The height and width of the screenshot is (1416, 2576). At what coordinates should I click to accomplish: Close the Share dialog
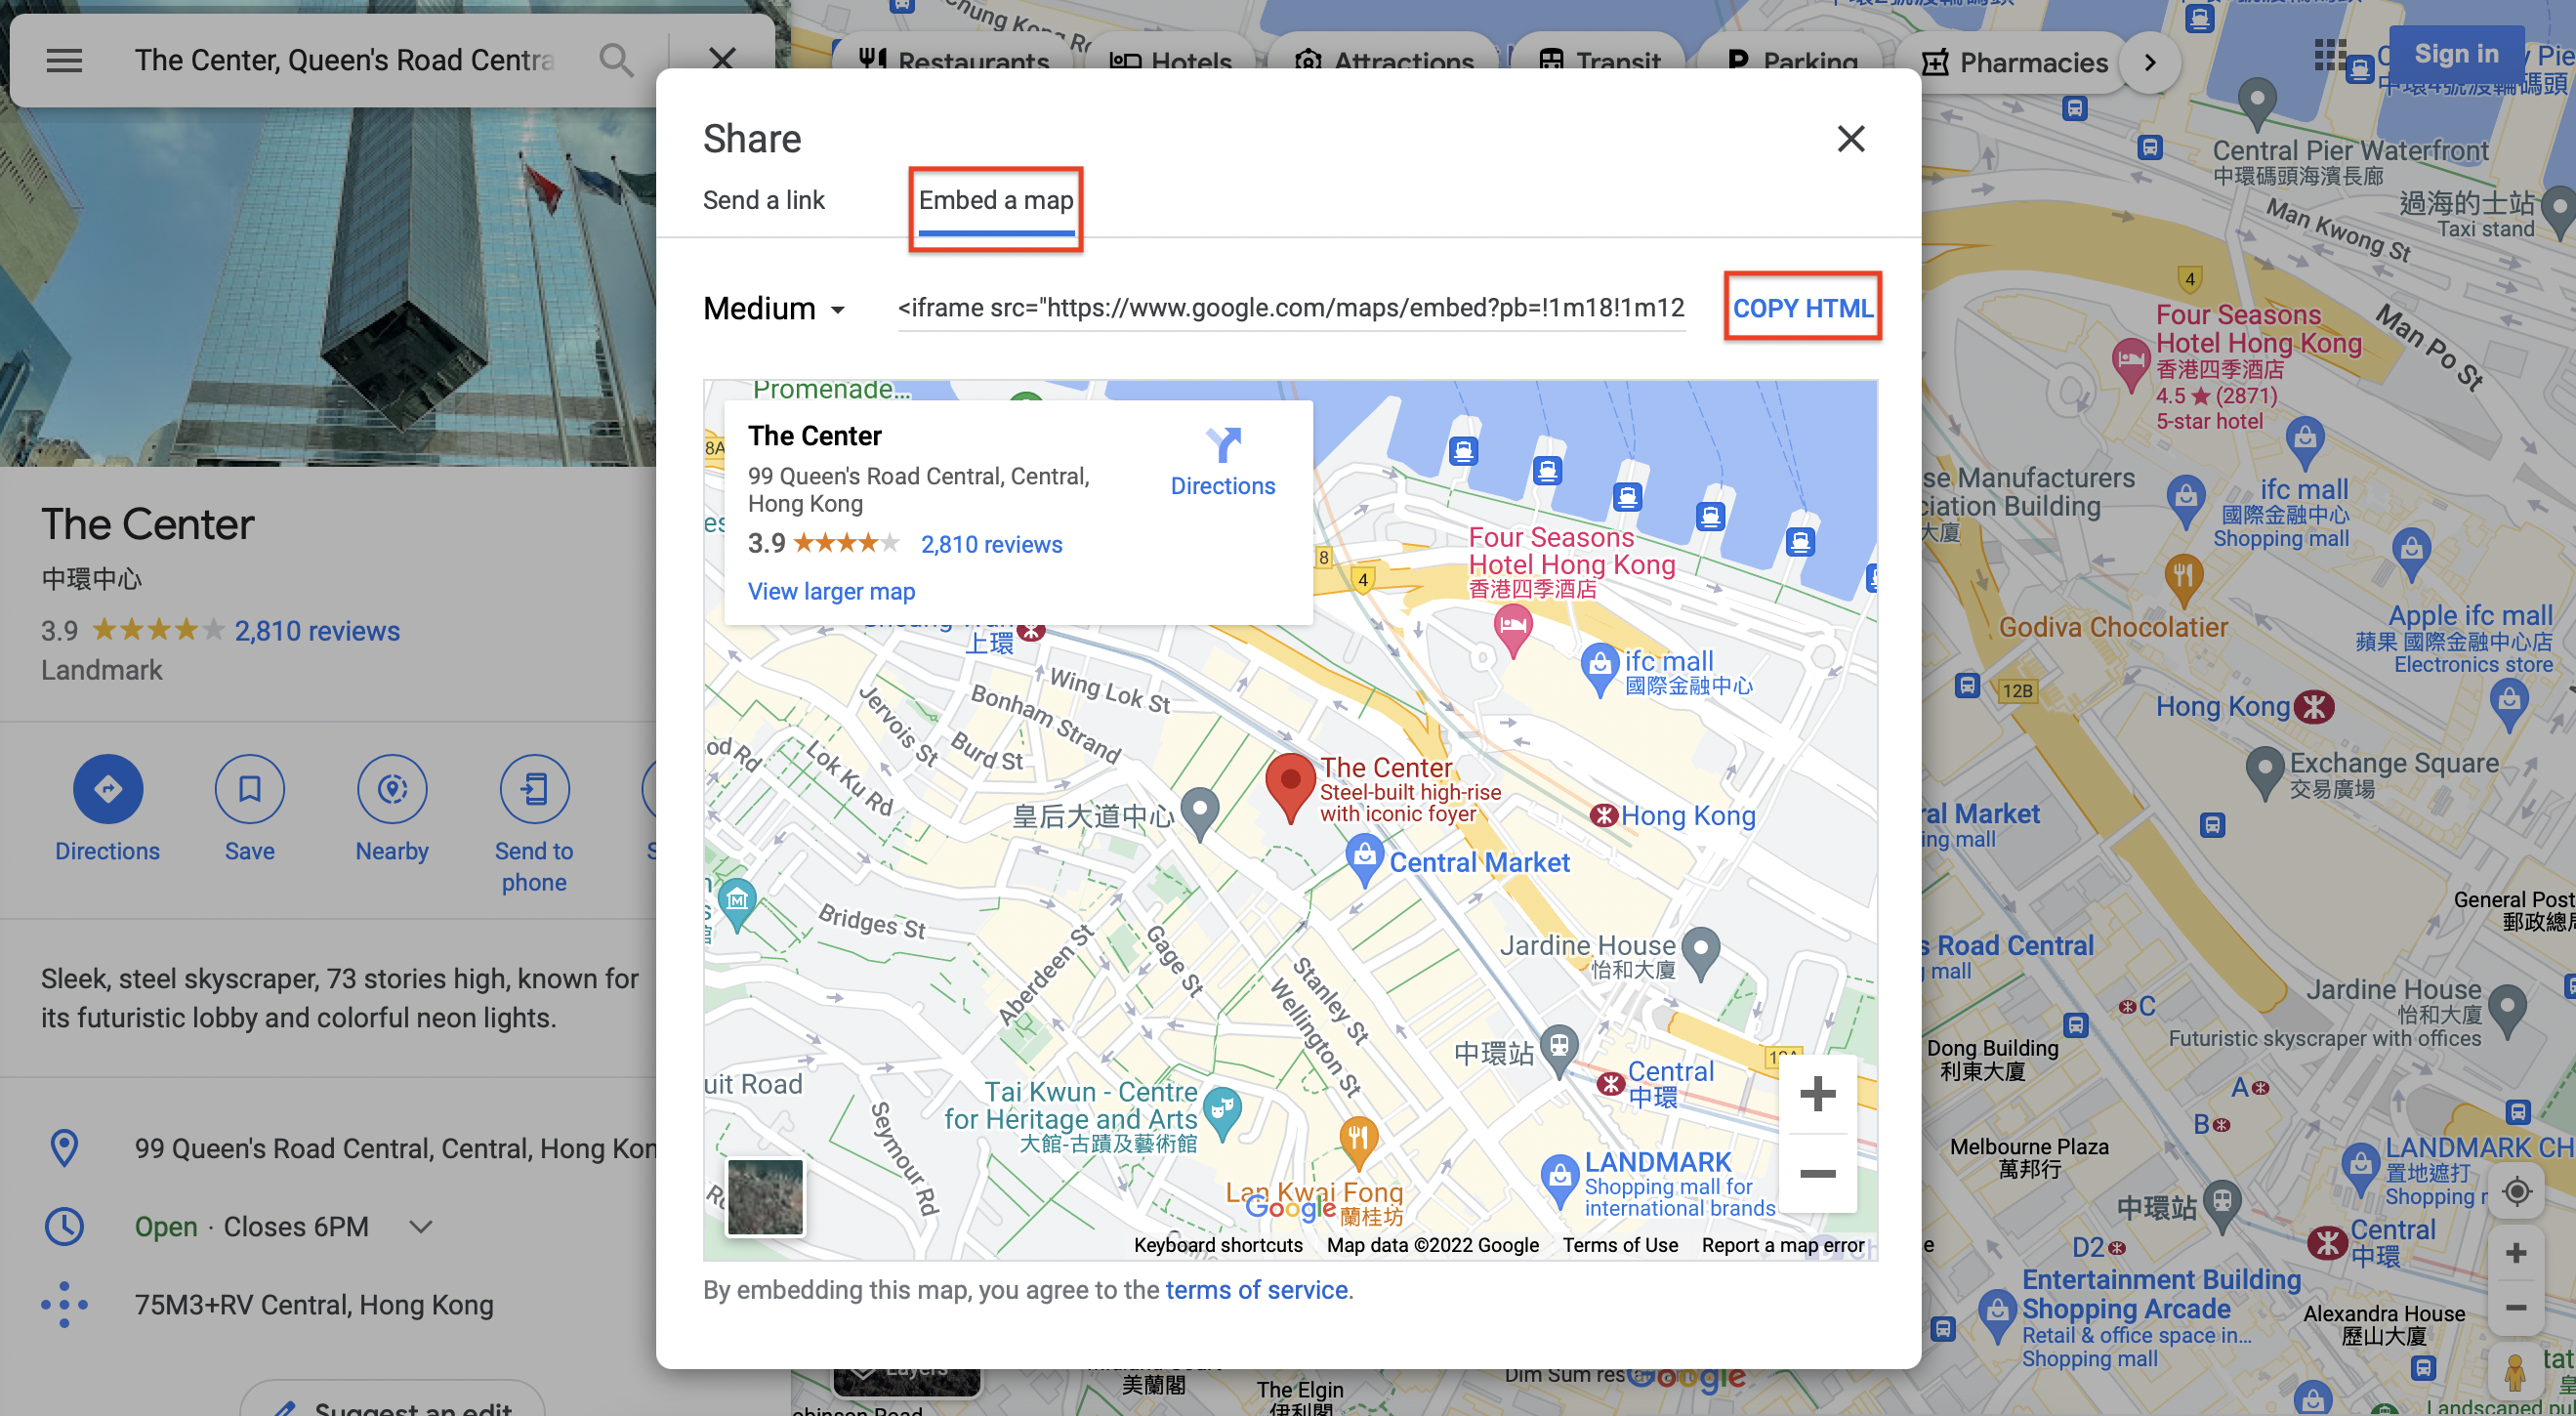1851,139
